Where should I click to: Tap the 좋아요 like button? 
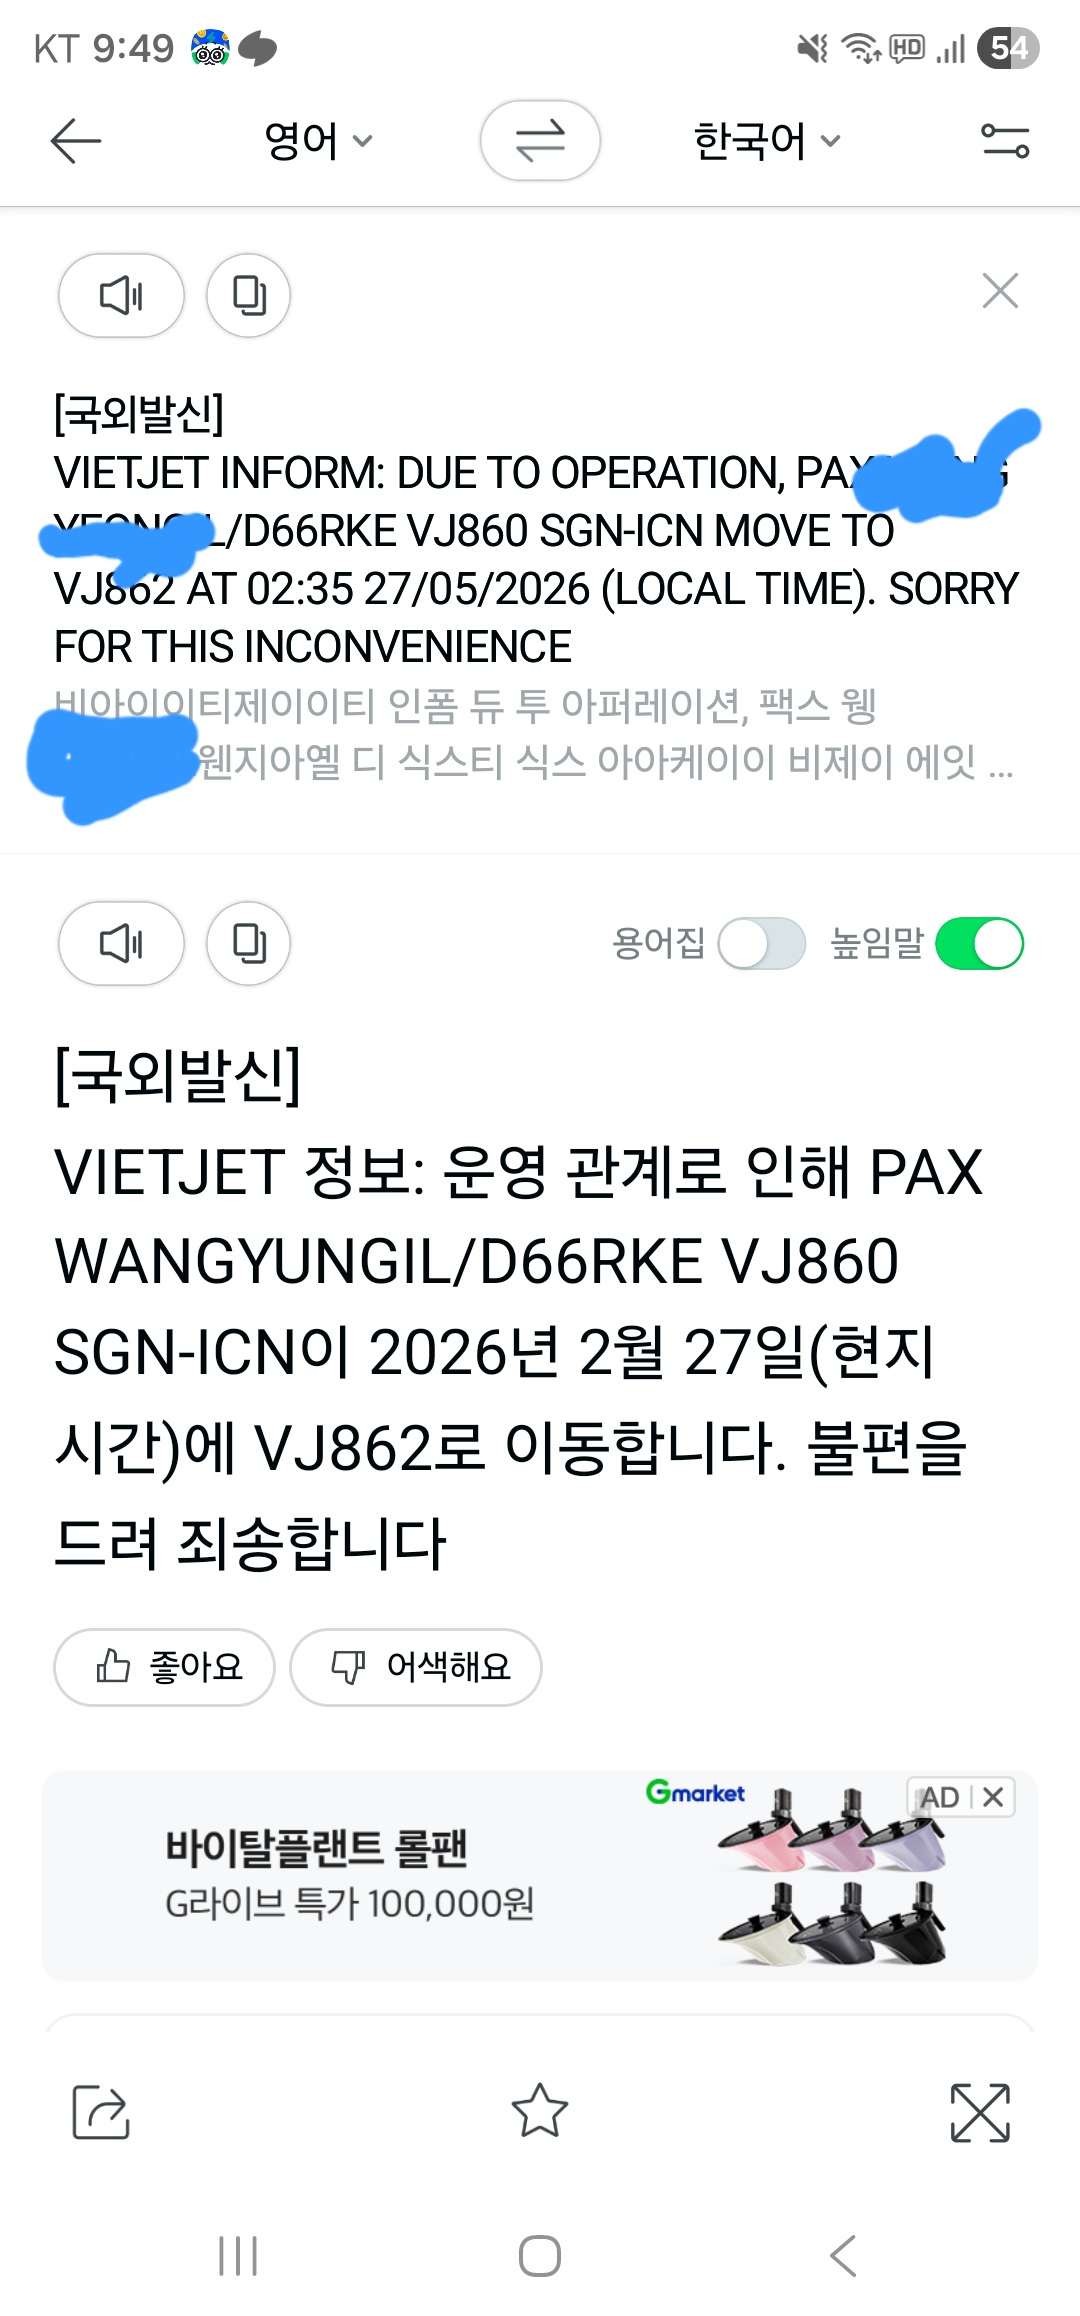[164, 1667]
